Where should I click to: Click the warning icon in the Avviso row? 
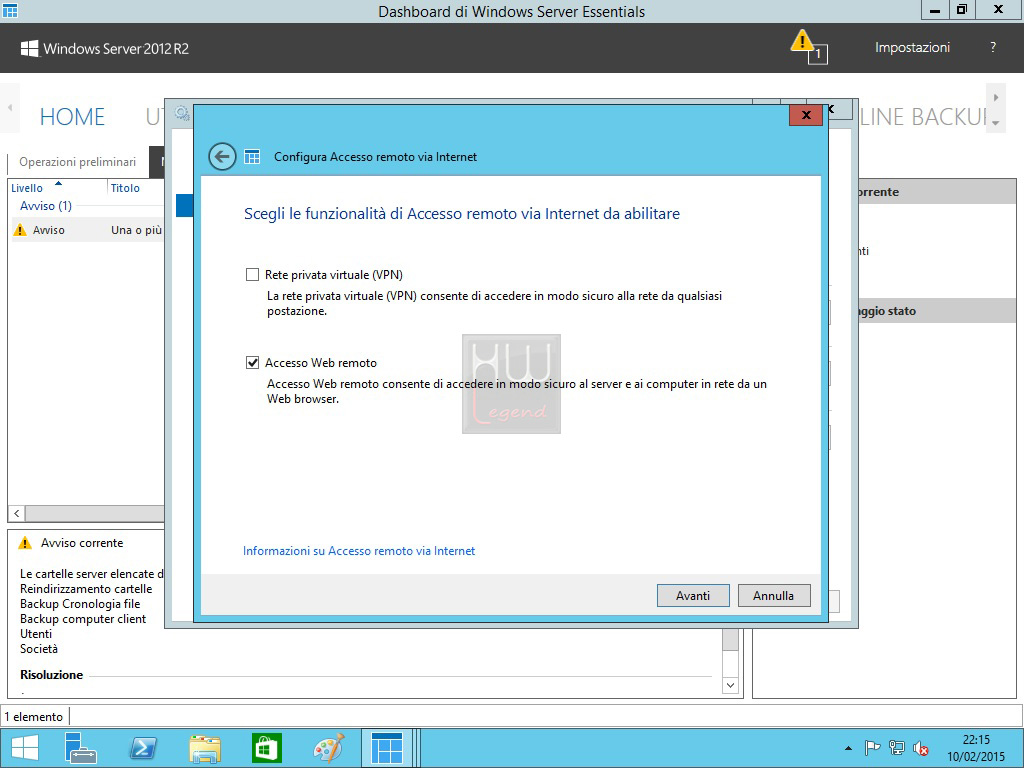pos(20,230)
